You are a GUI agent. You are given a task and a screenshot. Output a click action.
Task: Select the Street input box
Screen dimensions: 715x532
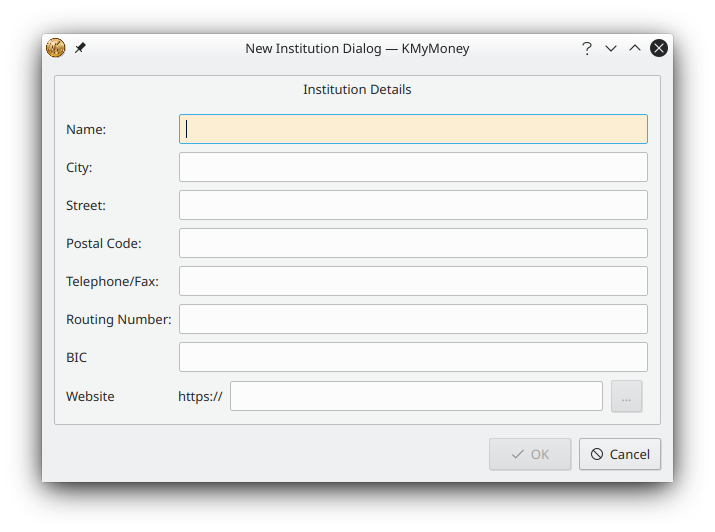click(413, 205)
